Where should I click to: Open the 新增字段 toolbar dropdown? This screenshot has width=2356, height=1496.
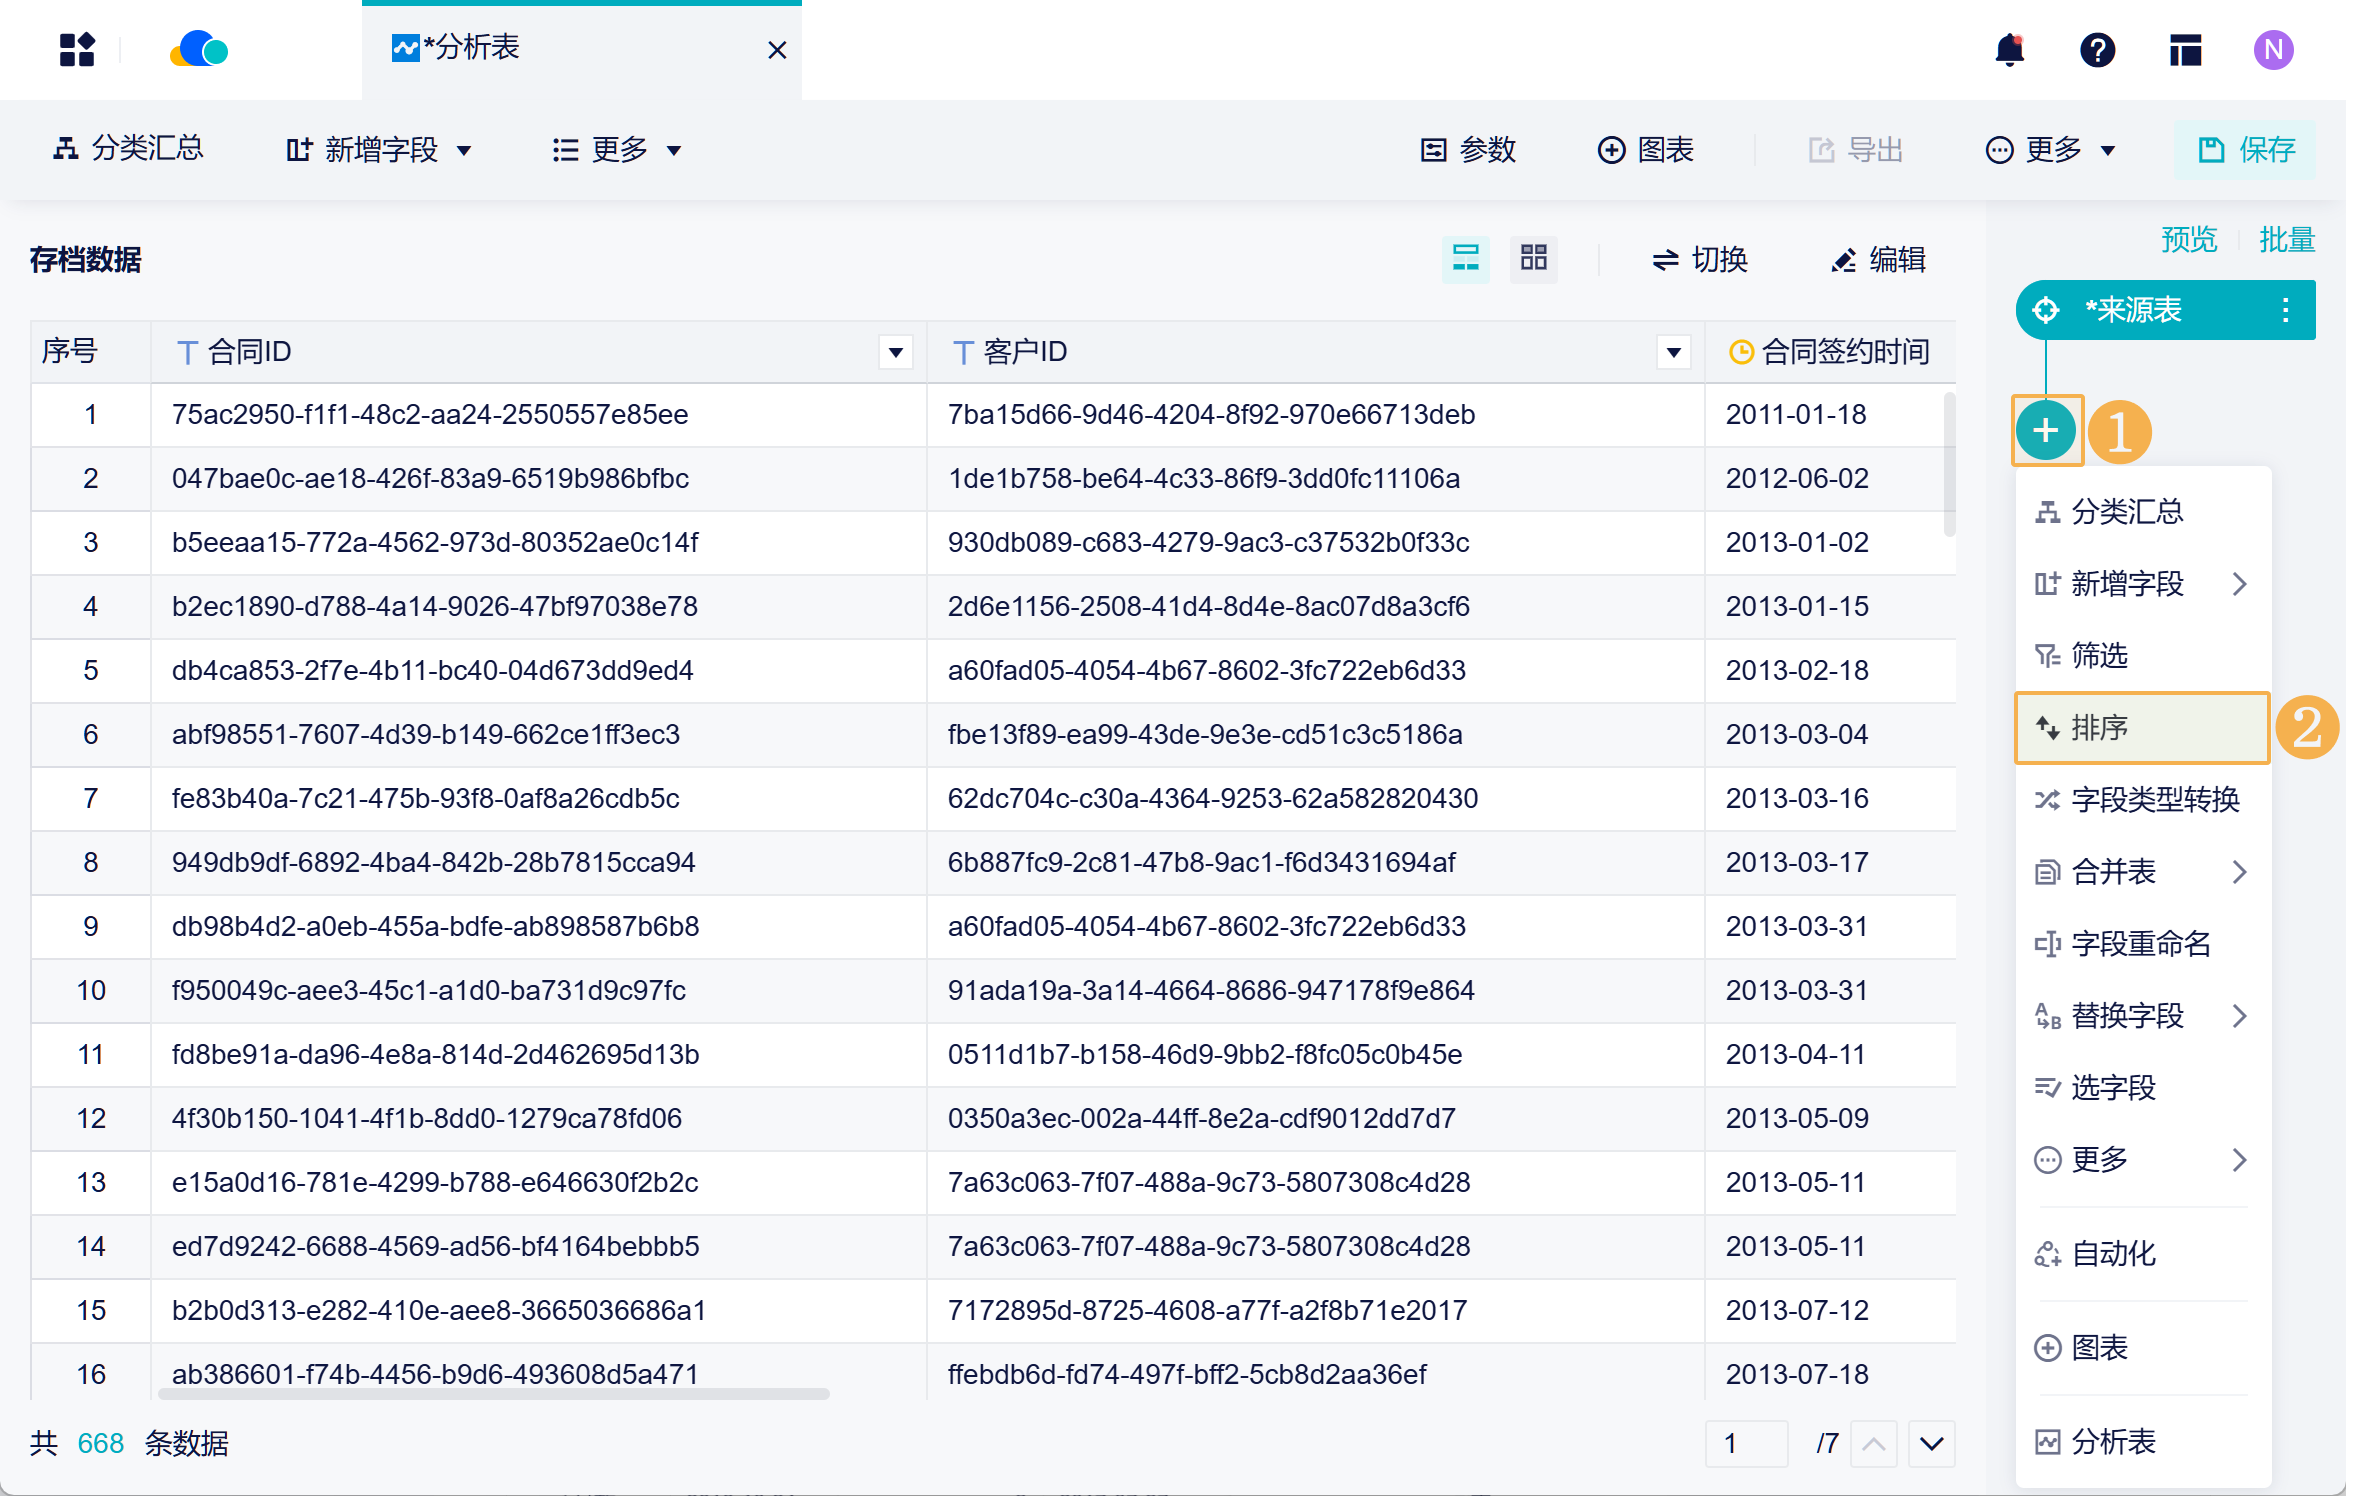point(378,150)
